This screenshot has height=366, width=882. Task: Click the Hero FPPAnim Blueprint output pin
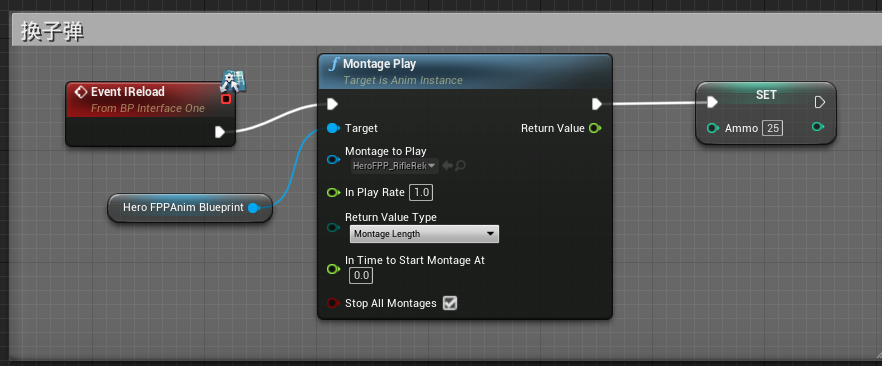(x=254, y=208)
